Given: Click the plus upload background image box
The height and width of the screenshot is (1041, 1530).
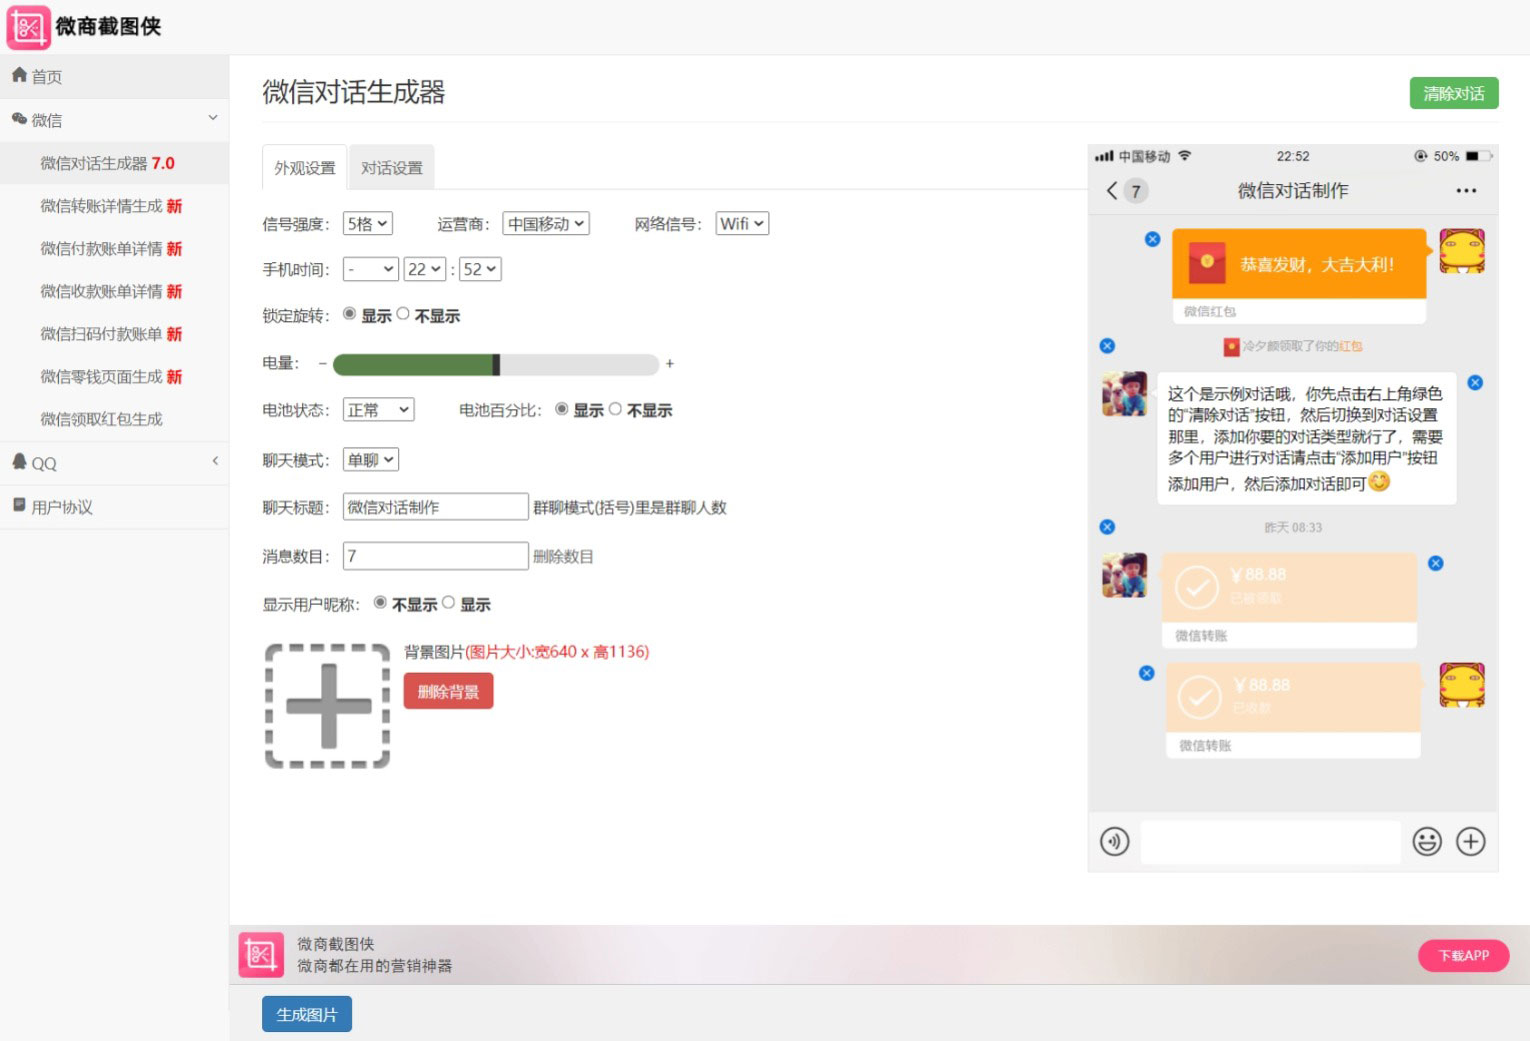Looking at the screenshot, I should coord(327,706).
